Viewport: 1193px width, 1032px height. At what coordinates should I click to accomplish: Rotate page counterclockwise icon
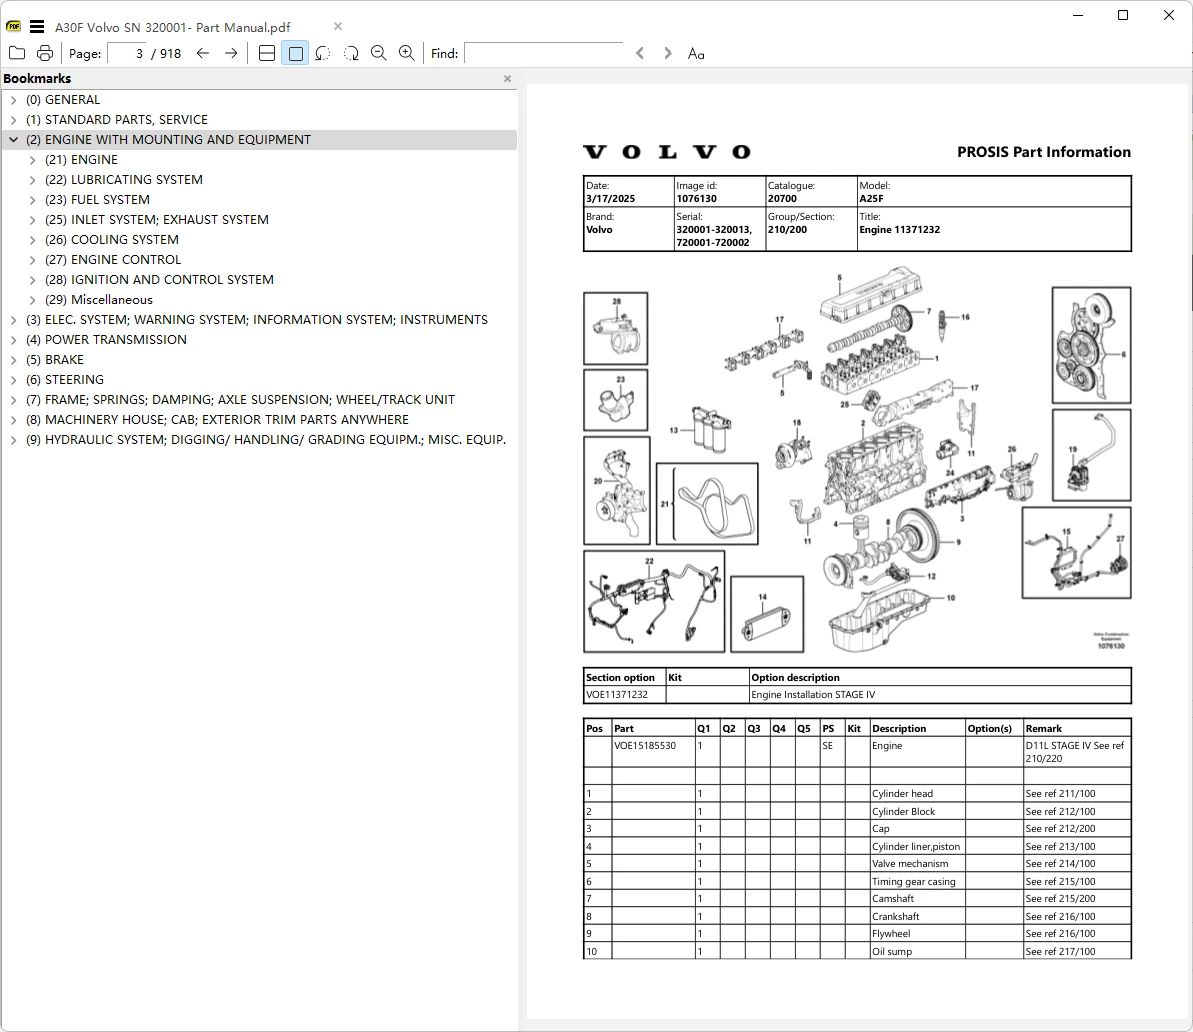pos(323,53)
